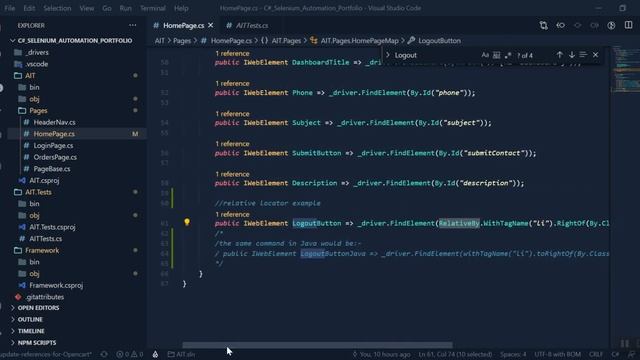
Task: Open the File menu
Action: 9,8
